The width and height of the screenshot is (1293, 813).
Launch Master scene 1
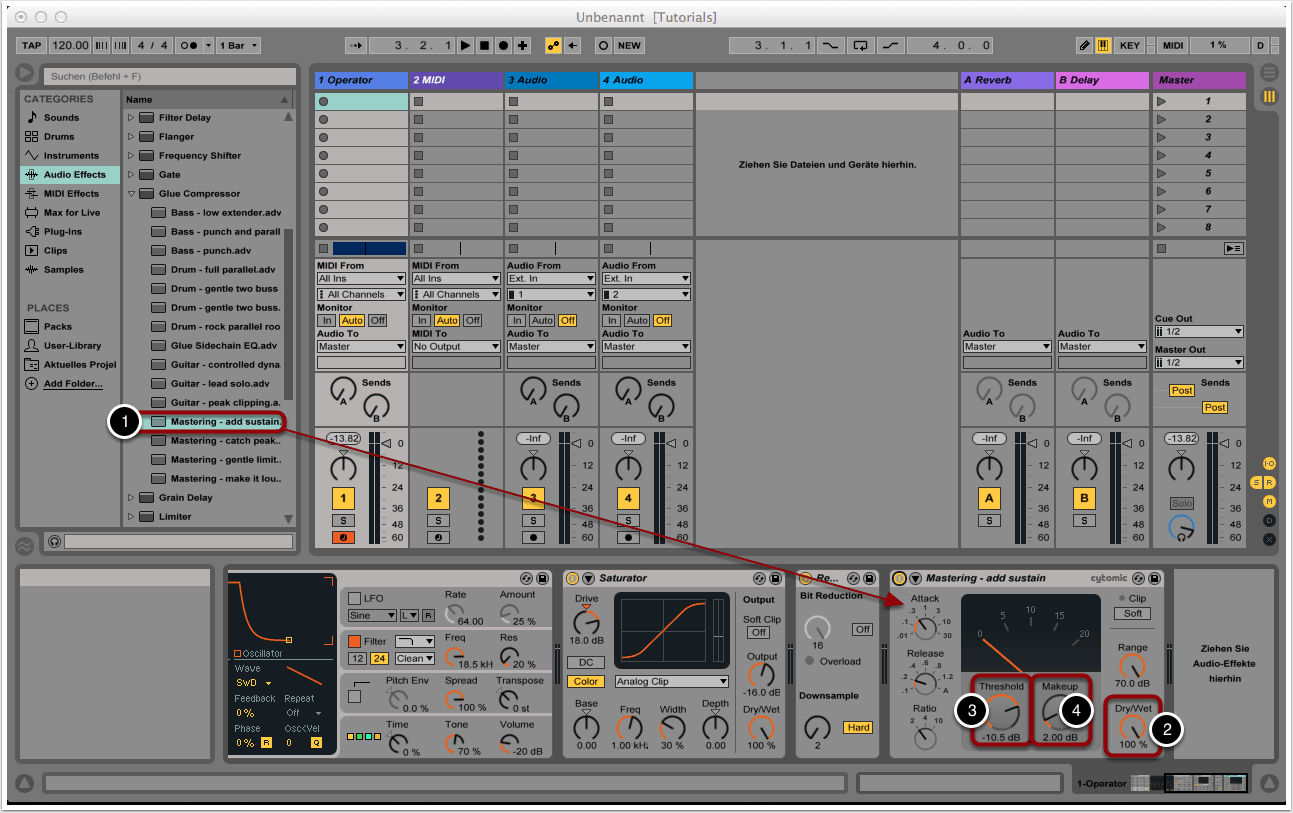pyautogui.click(x=1162, y=101)
